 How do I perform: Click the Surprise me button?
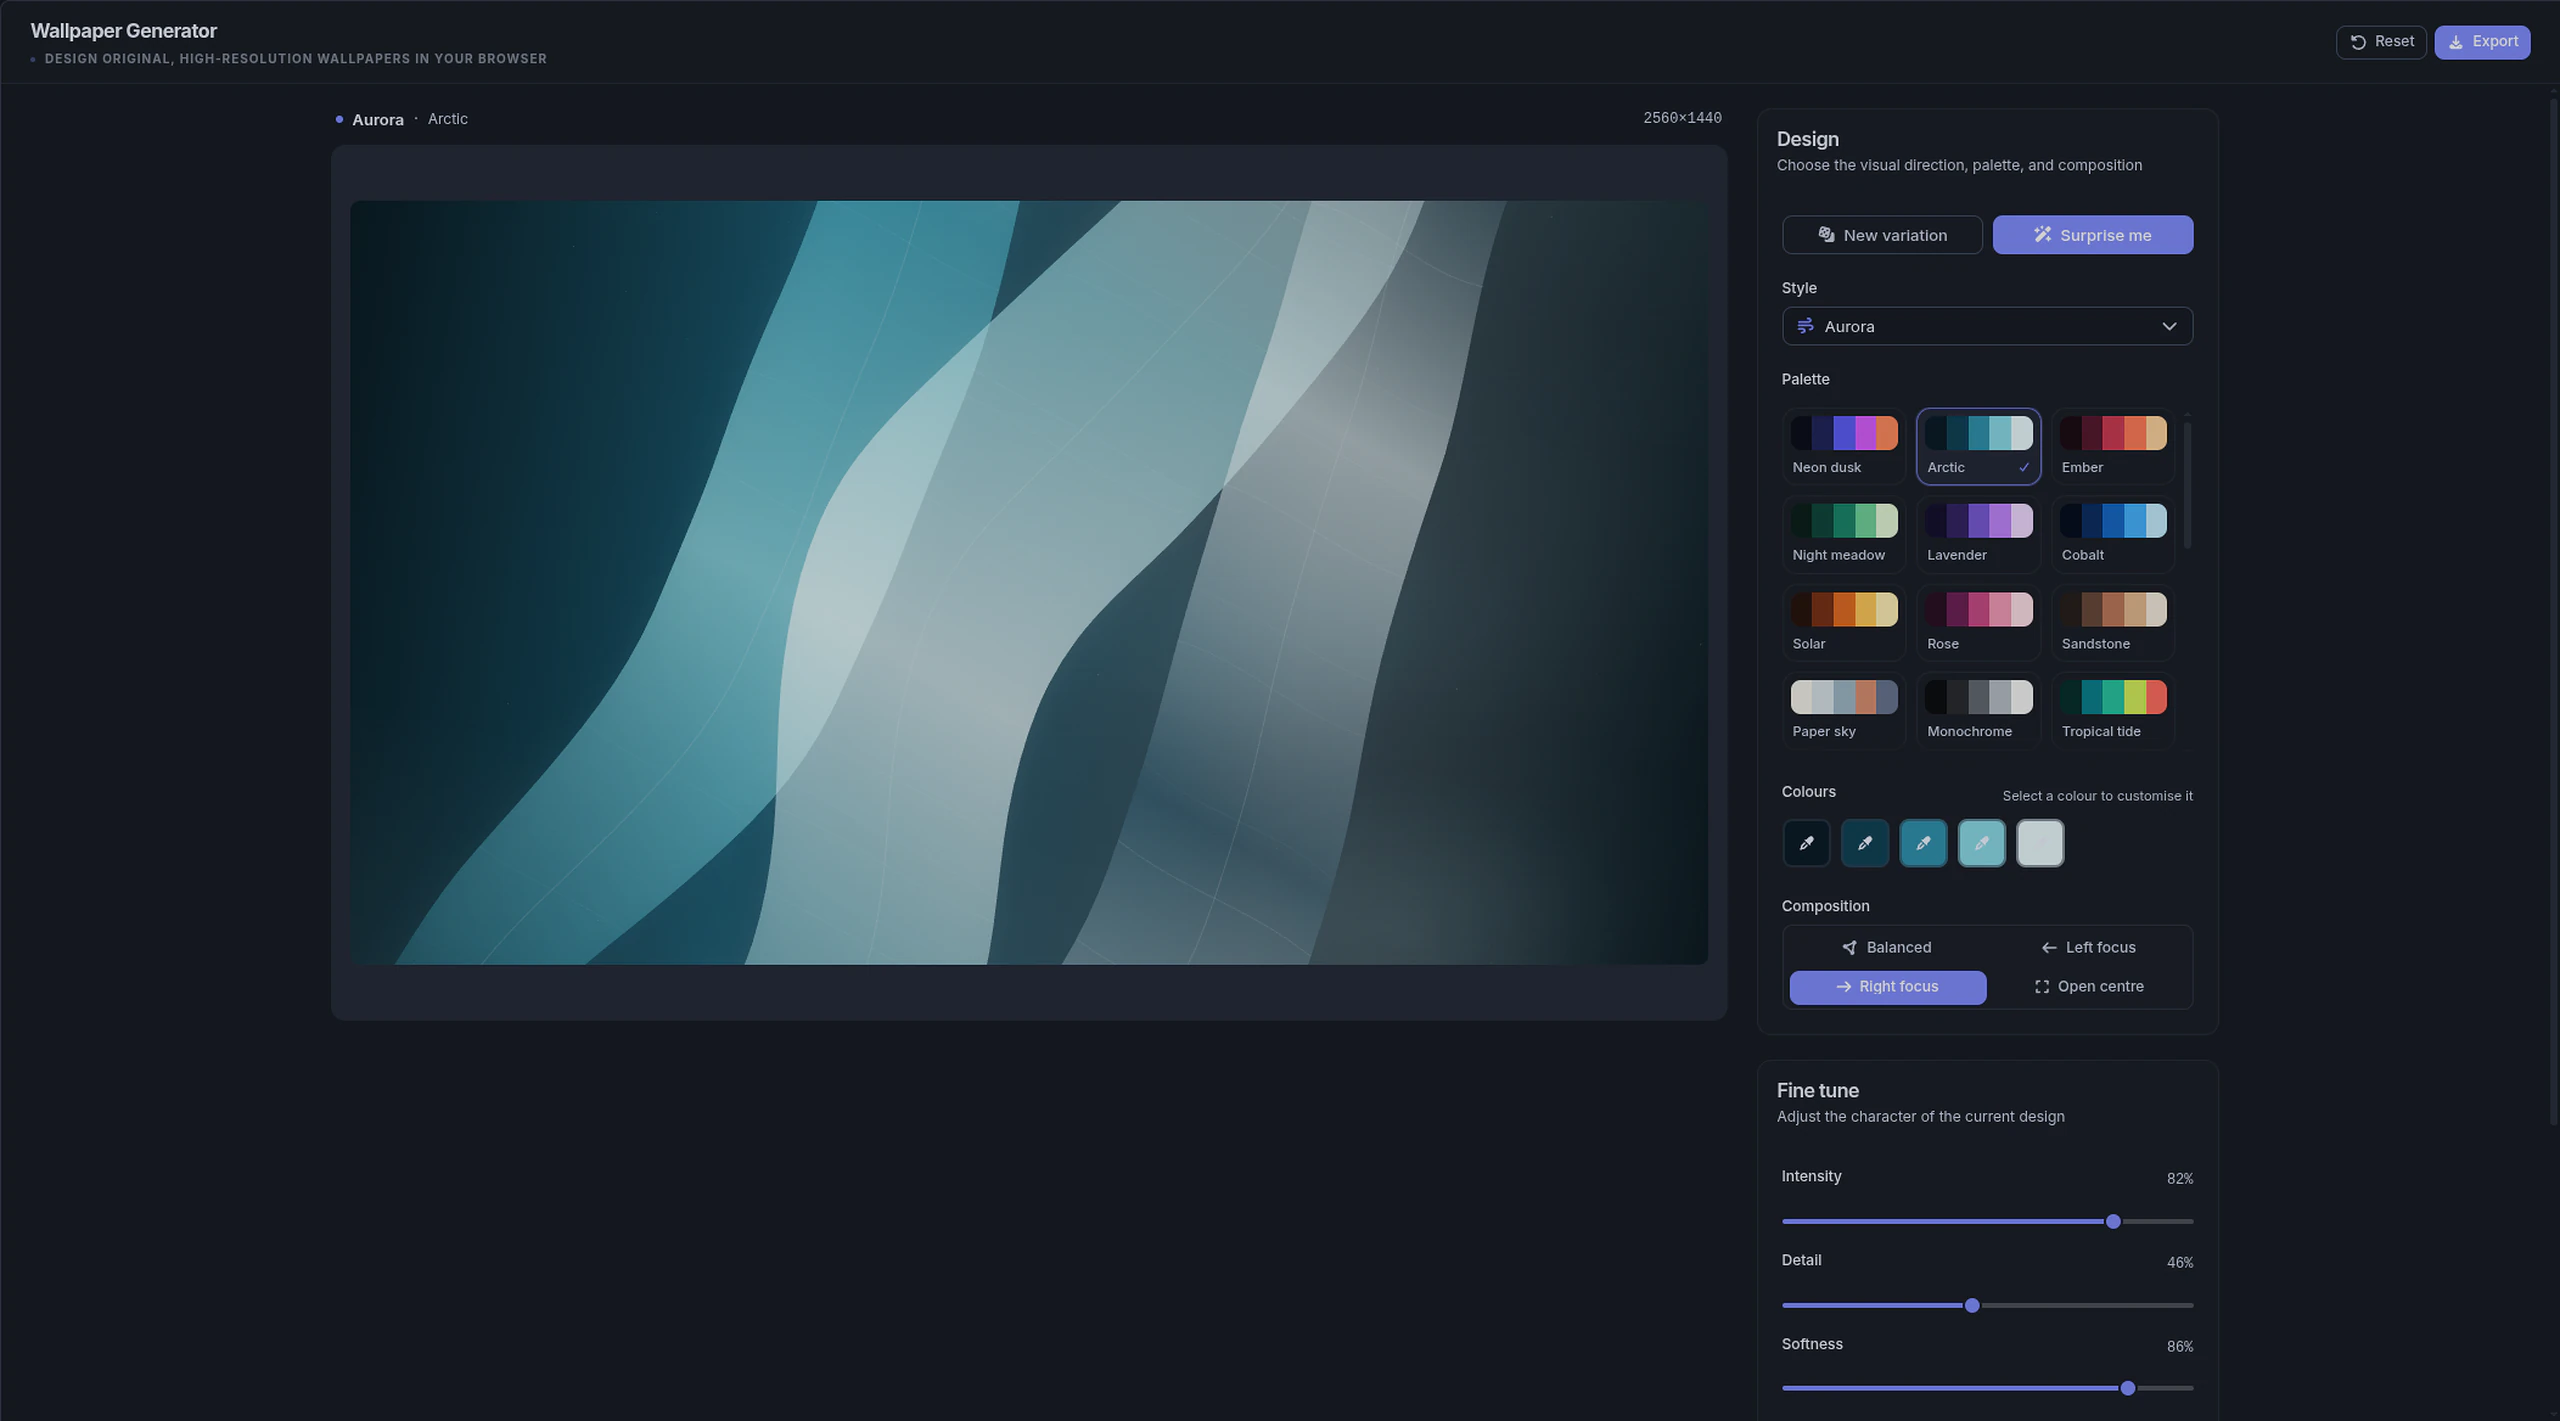[x=2092, y=235]
